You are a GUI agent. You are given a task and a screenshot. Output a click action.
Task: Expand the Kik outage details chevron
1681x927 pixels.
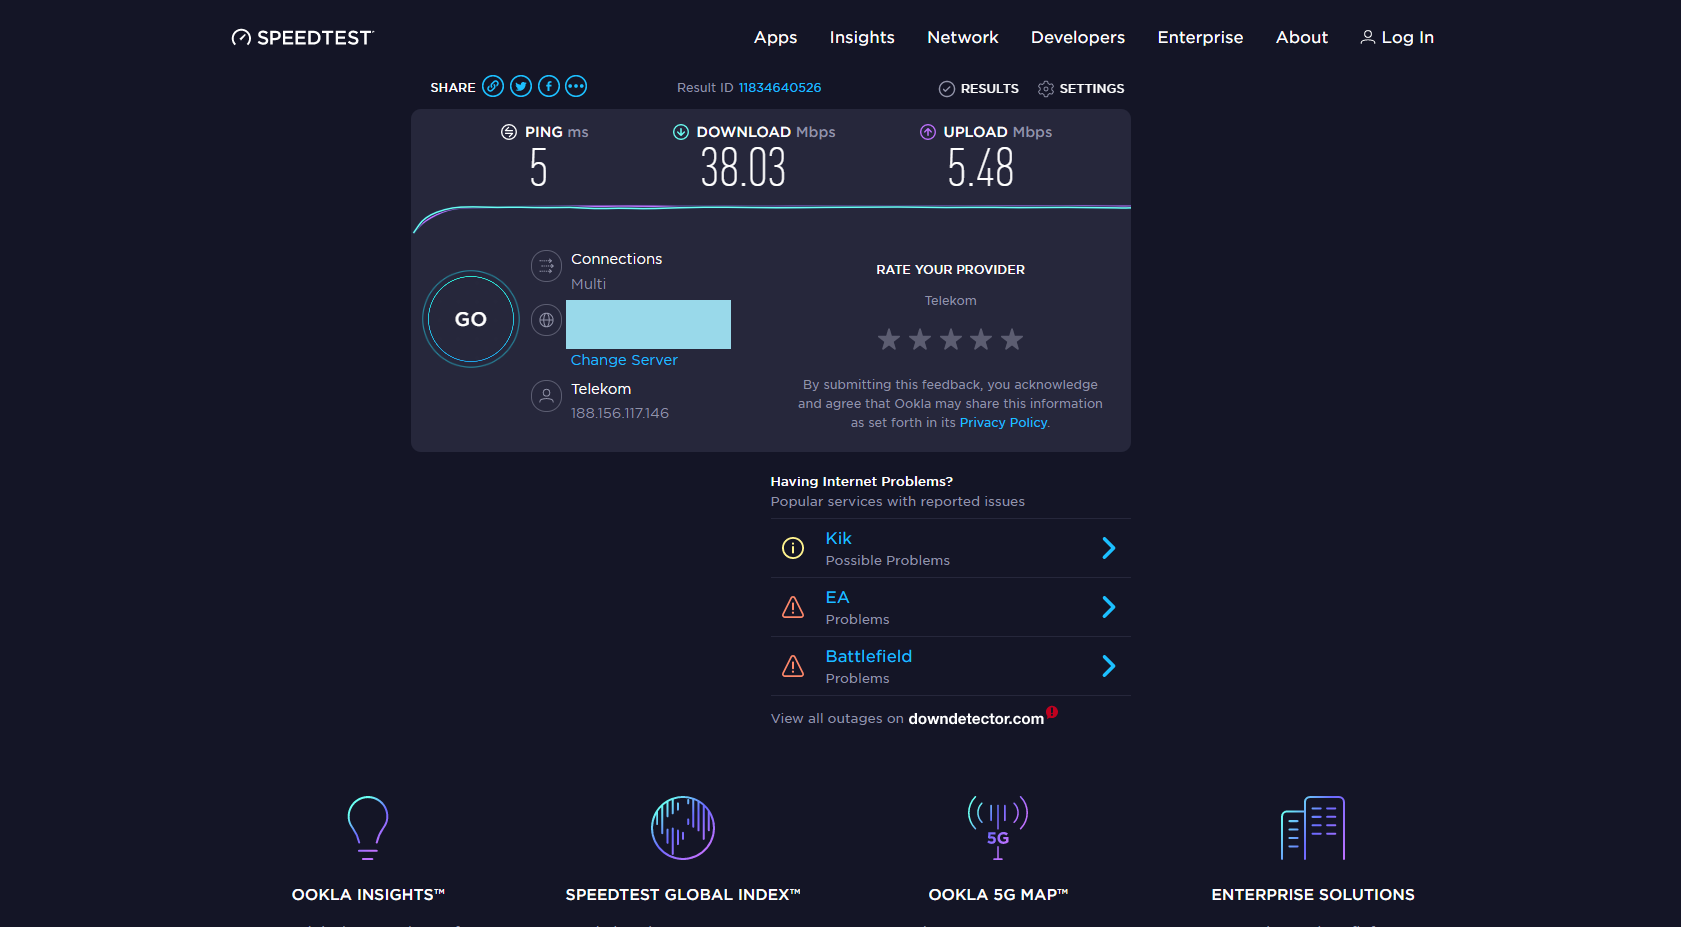[x=1109, y=548]
